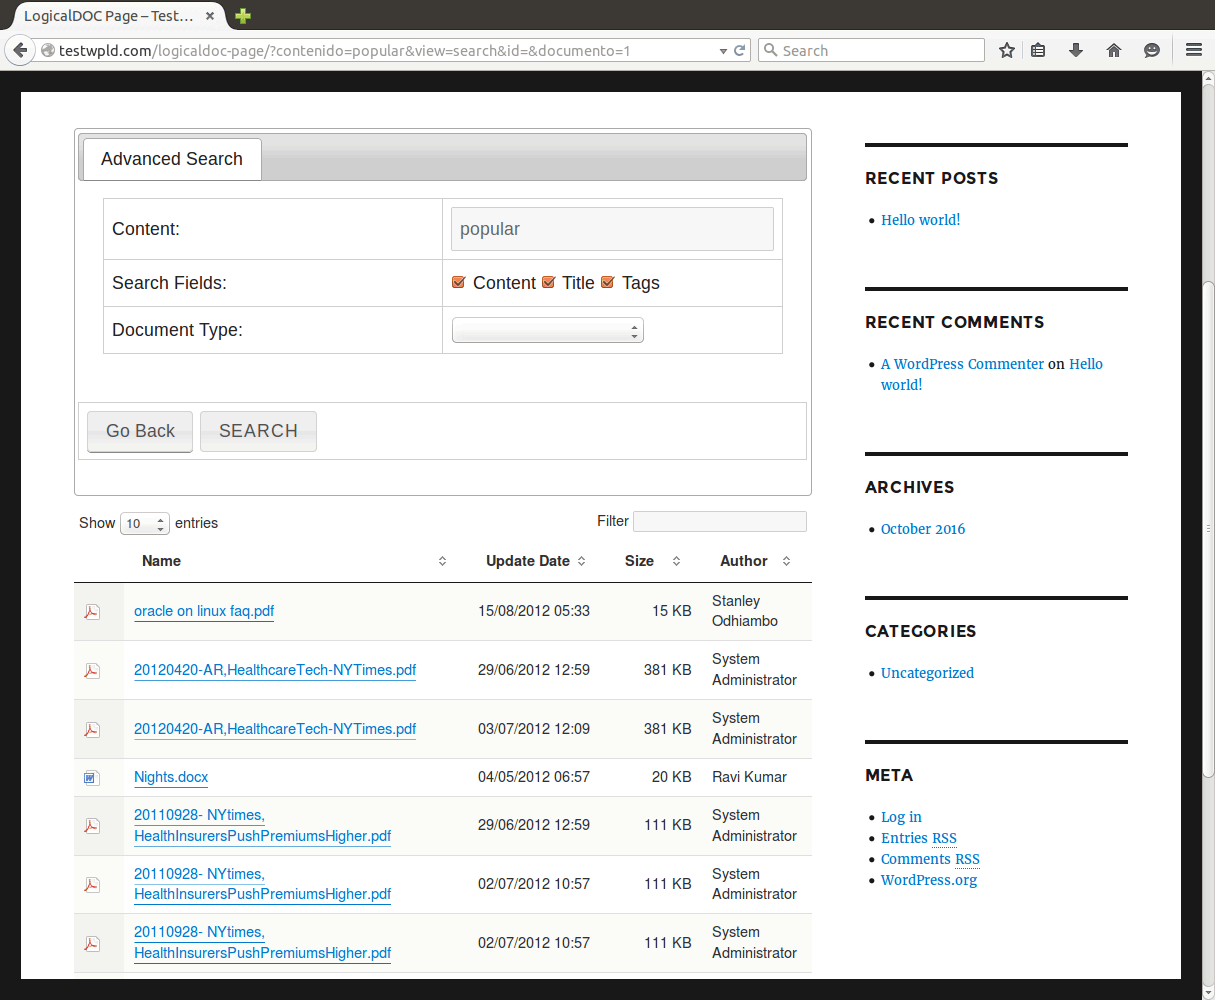Screen dimensions: 1215x1000
Task: Click the 20 KB size cell
Action: coord(672,777)
